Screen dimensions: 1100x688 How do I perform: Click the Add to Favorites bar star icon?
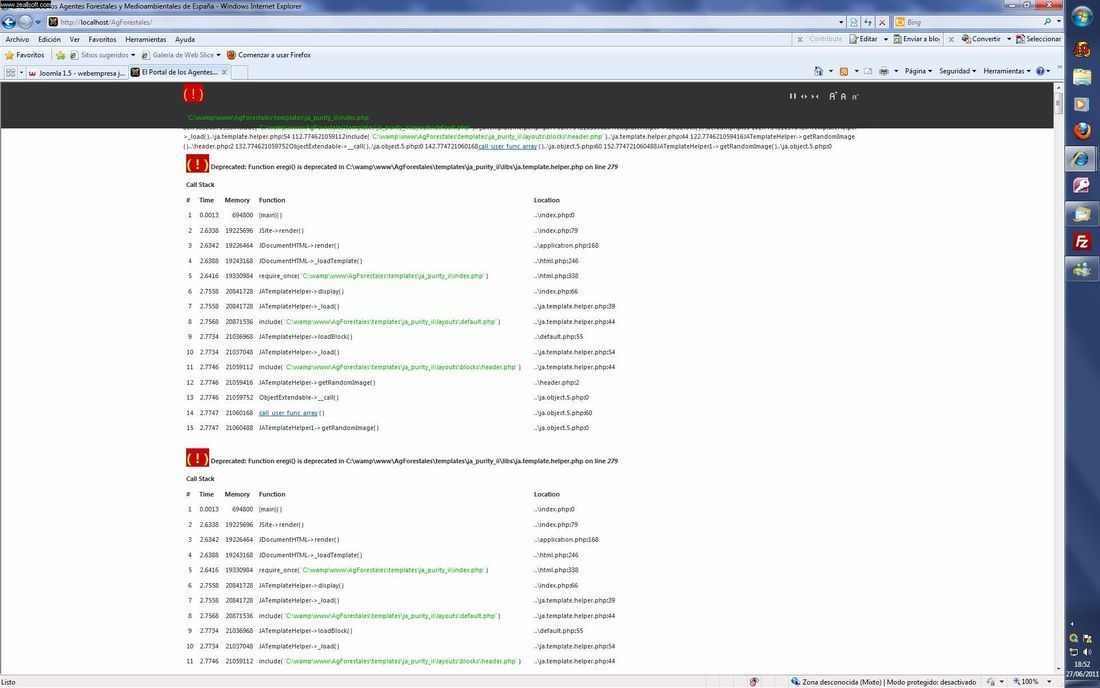click(60, 55)
